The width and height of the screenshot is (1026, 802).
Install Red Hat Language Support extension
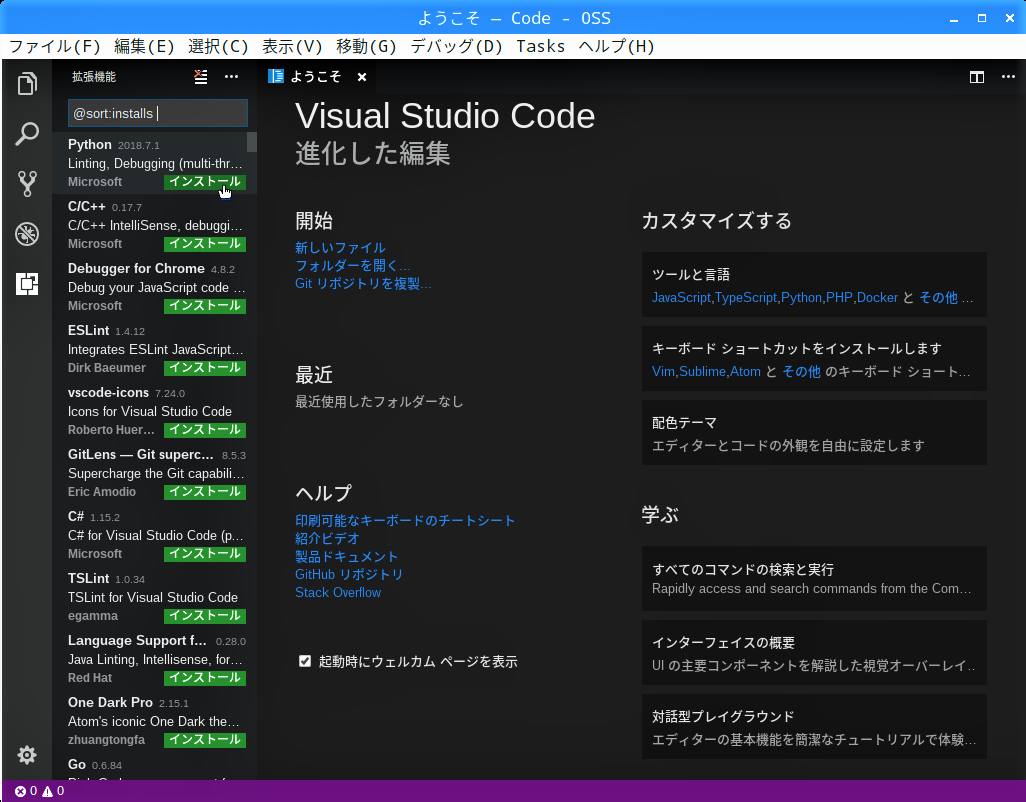pyautogui.click(x=205, y=678)
